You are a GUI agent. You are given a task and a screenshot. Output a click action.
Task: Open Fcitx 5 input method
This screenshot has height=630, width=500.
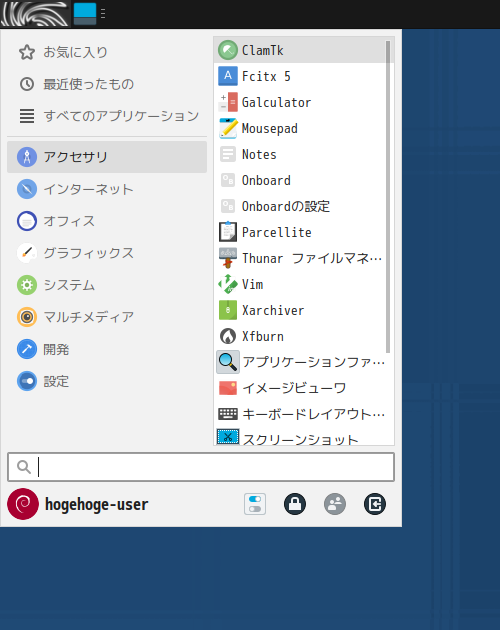pyautogui.click(x=303, y=76)
